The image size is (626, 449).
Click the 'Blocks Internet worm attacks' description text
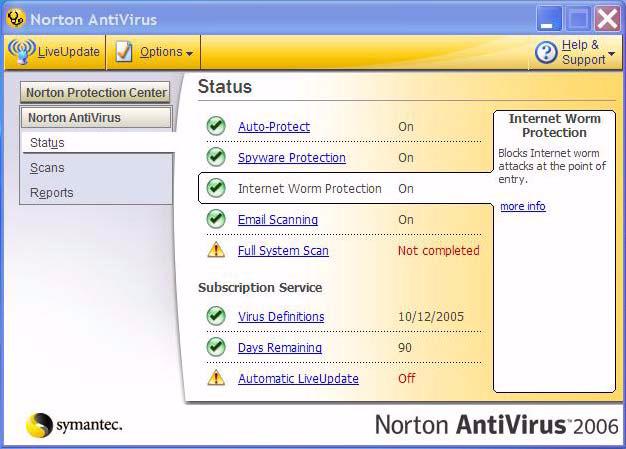[x=552, y=166]
